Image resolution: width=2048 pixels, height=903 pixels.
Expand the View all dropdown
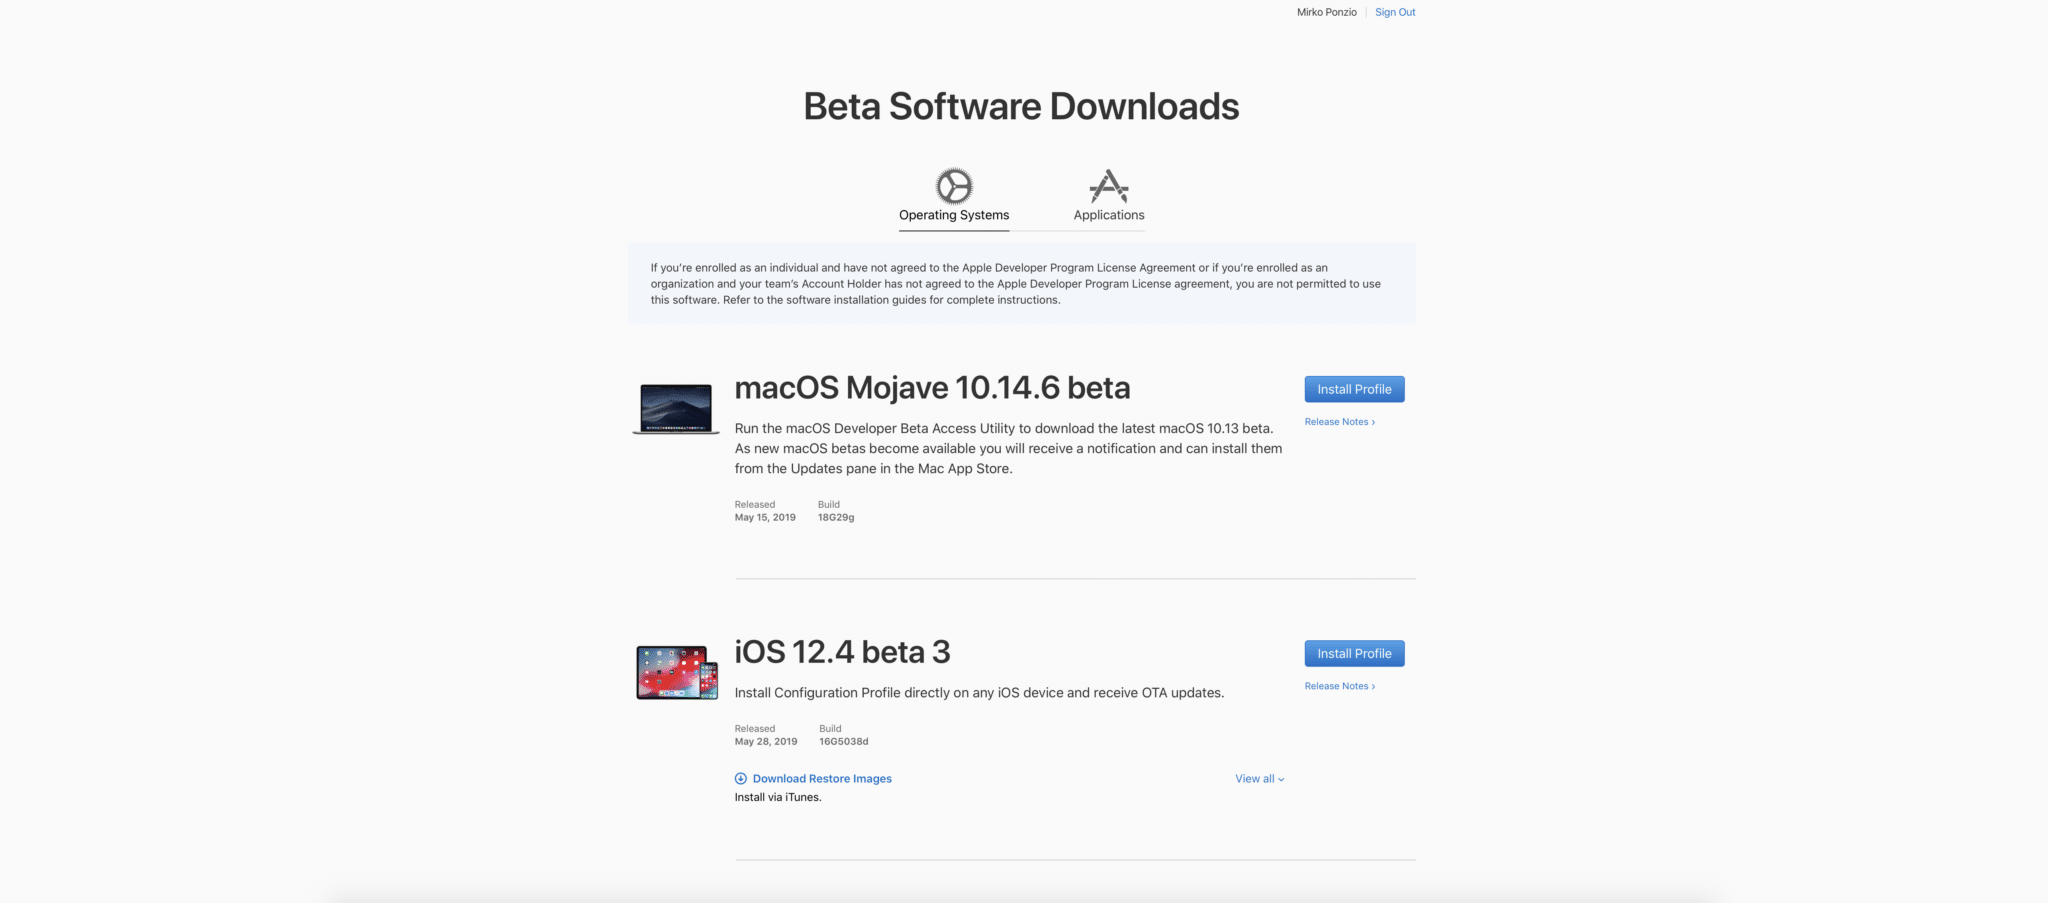1260,779
